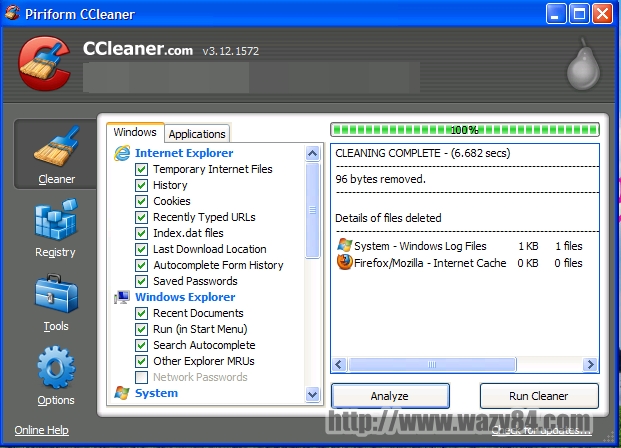
Task: Toggle Recent Documents checkbox
Action: pos(141,313)
